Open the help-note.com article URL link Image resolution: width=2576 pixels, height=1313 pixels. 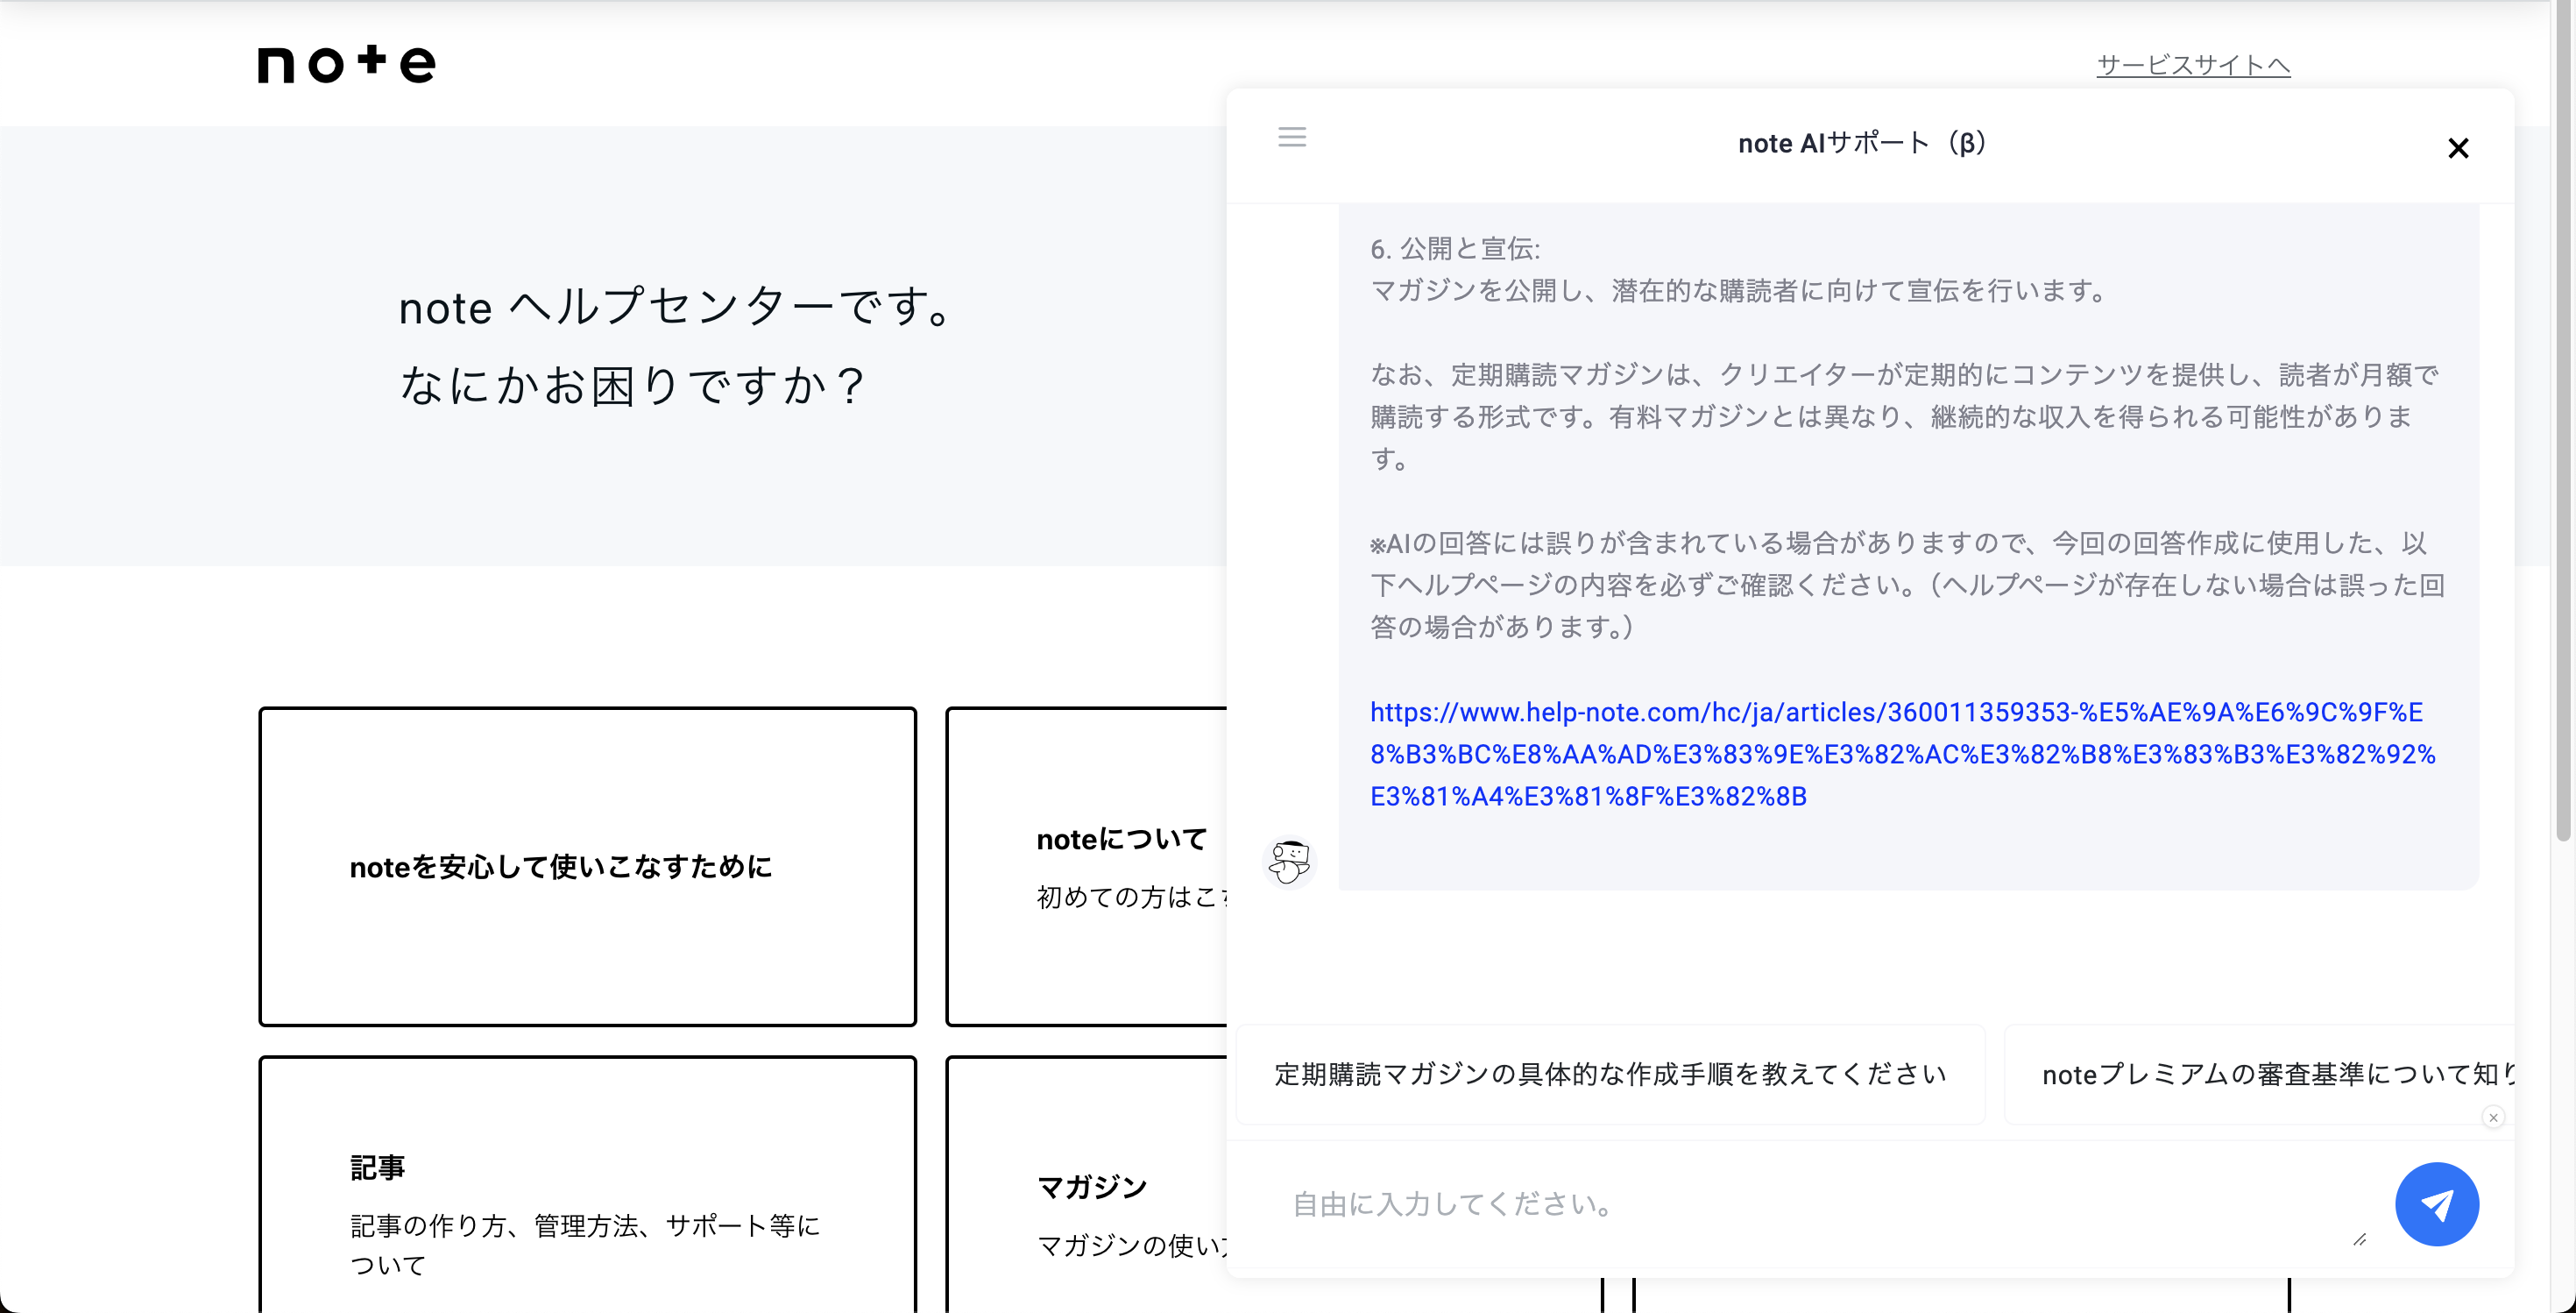tap(1902, 754)
